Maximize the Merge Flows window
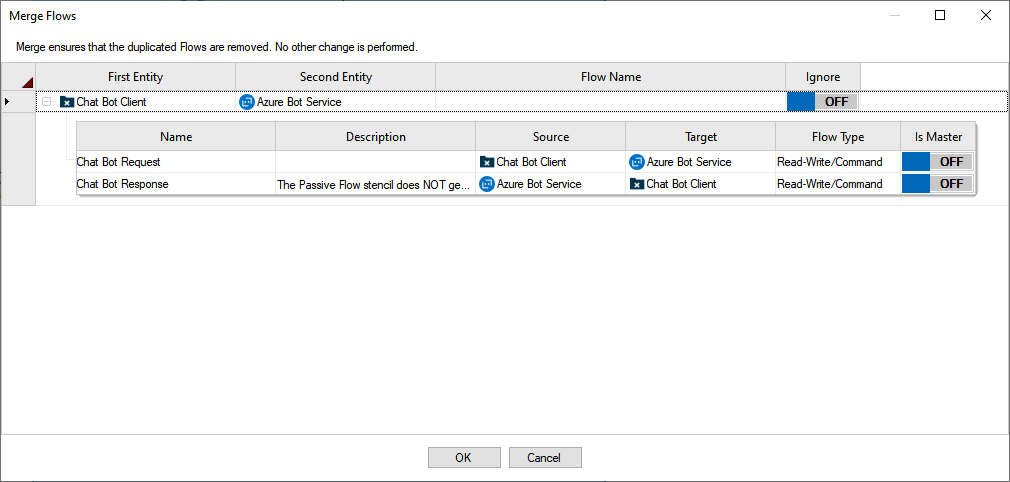This screenshot has height=482, width=1010. 940,15
